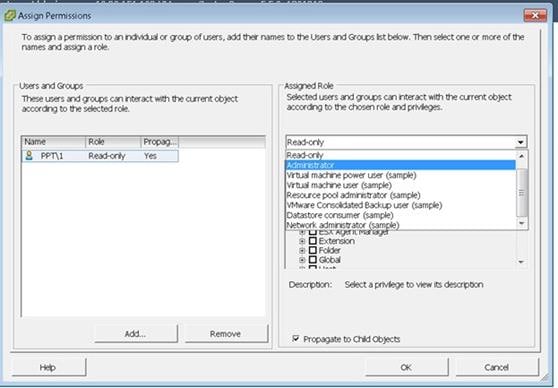The image size is (558, 388).
Task: Pick Virtual machine power user (sample) role
Action: (400, 175)
